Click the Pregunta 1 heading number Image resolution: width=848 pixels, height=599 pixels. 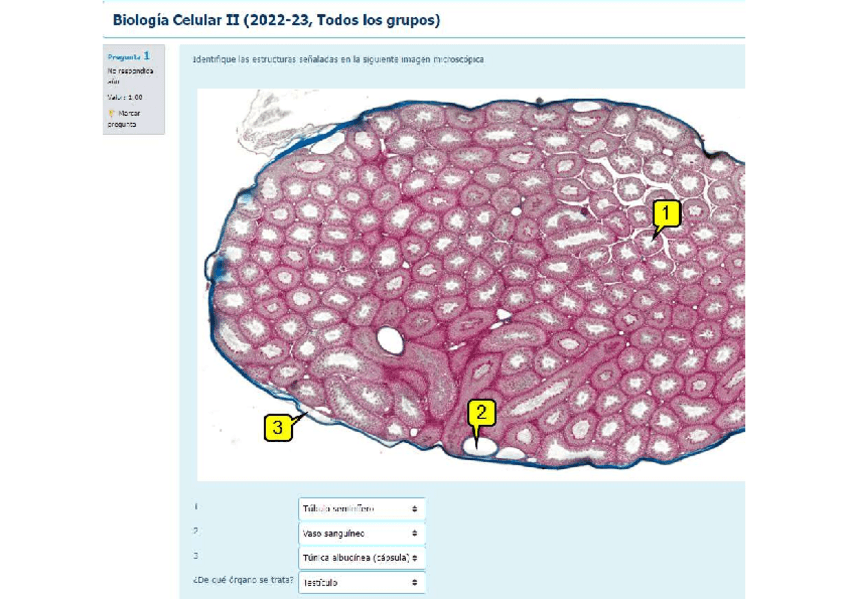click(x=146, y=56)
